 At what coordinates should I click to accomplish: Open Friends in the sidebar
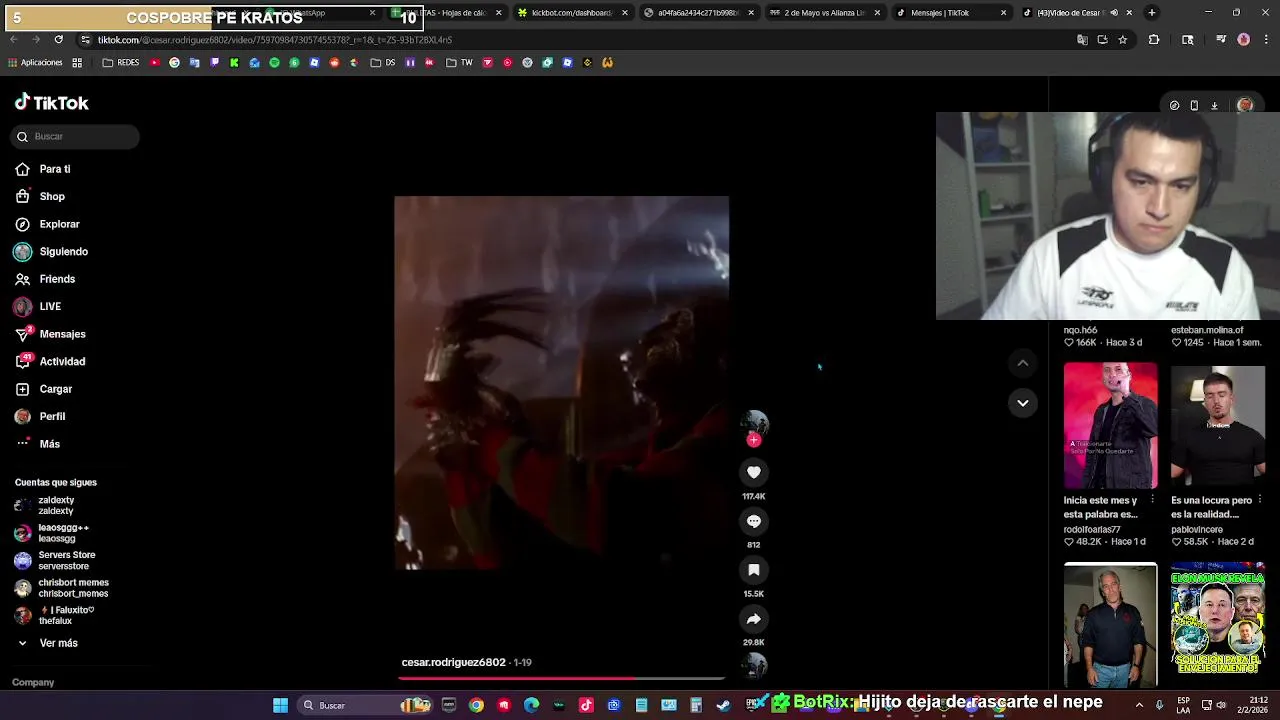pos(45,279)
